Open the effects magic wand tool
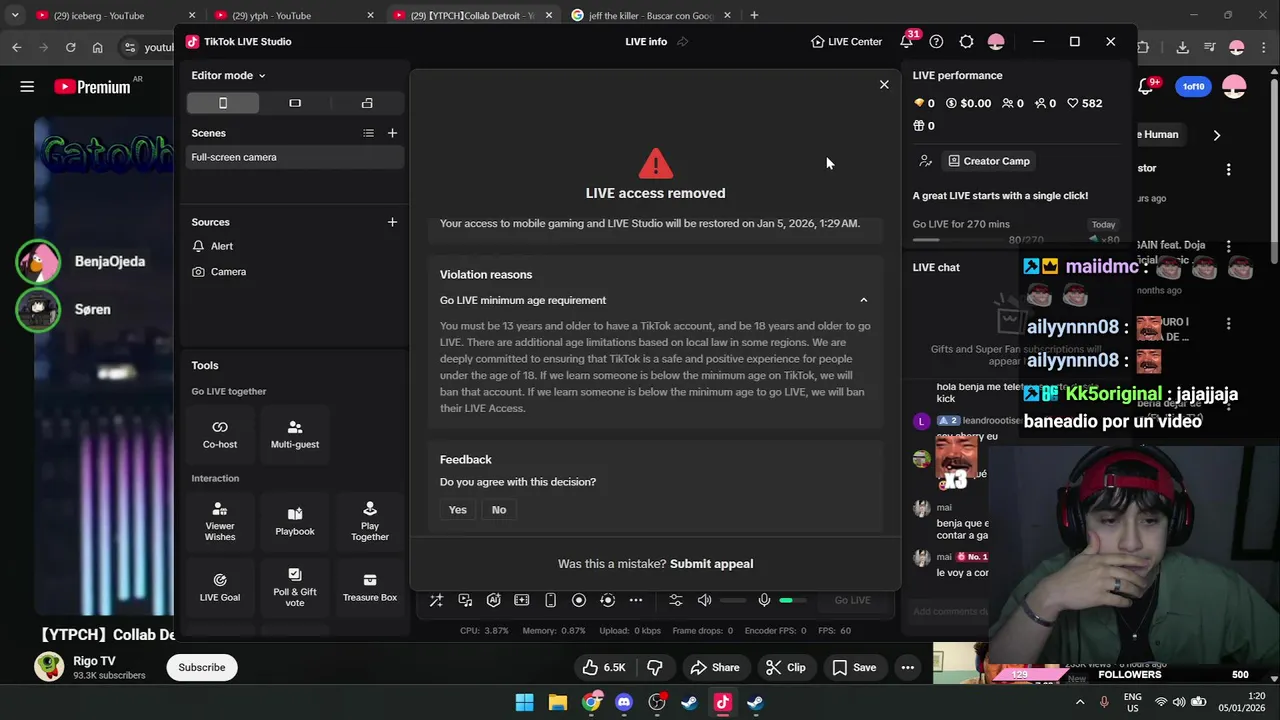 coord(436,600)
